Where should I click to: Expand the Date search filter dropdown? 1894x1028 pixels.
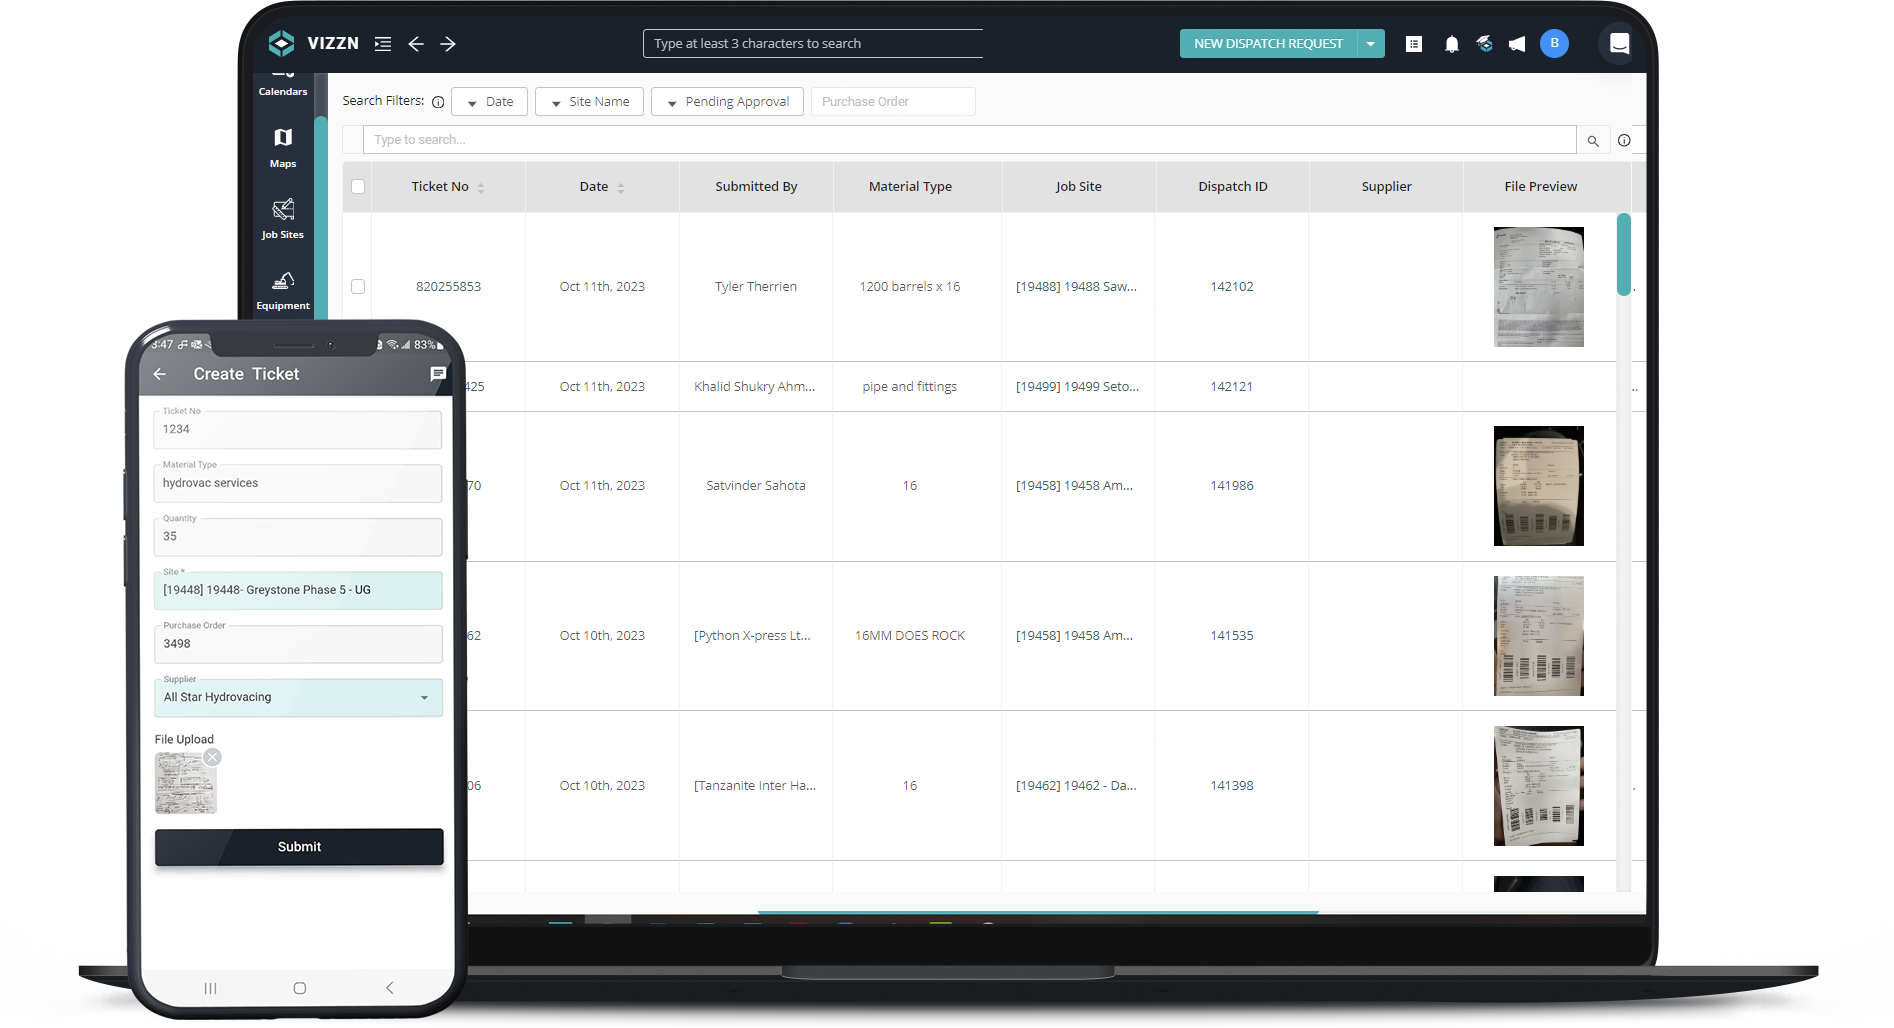point(489,101)
